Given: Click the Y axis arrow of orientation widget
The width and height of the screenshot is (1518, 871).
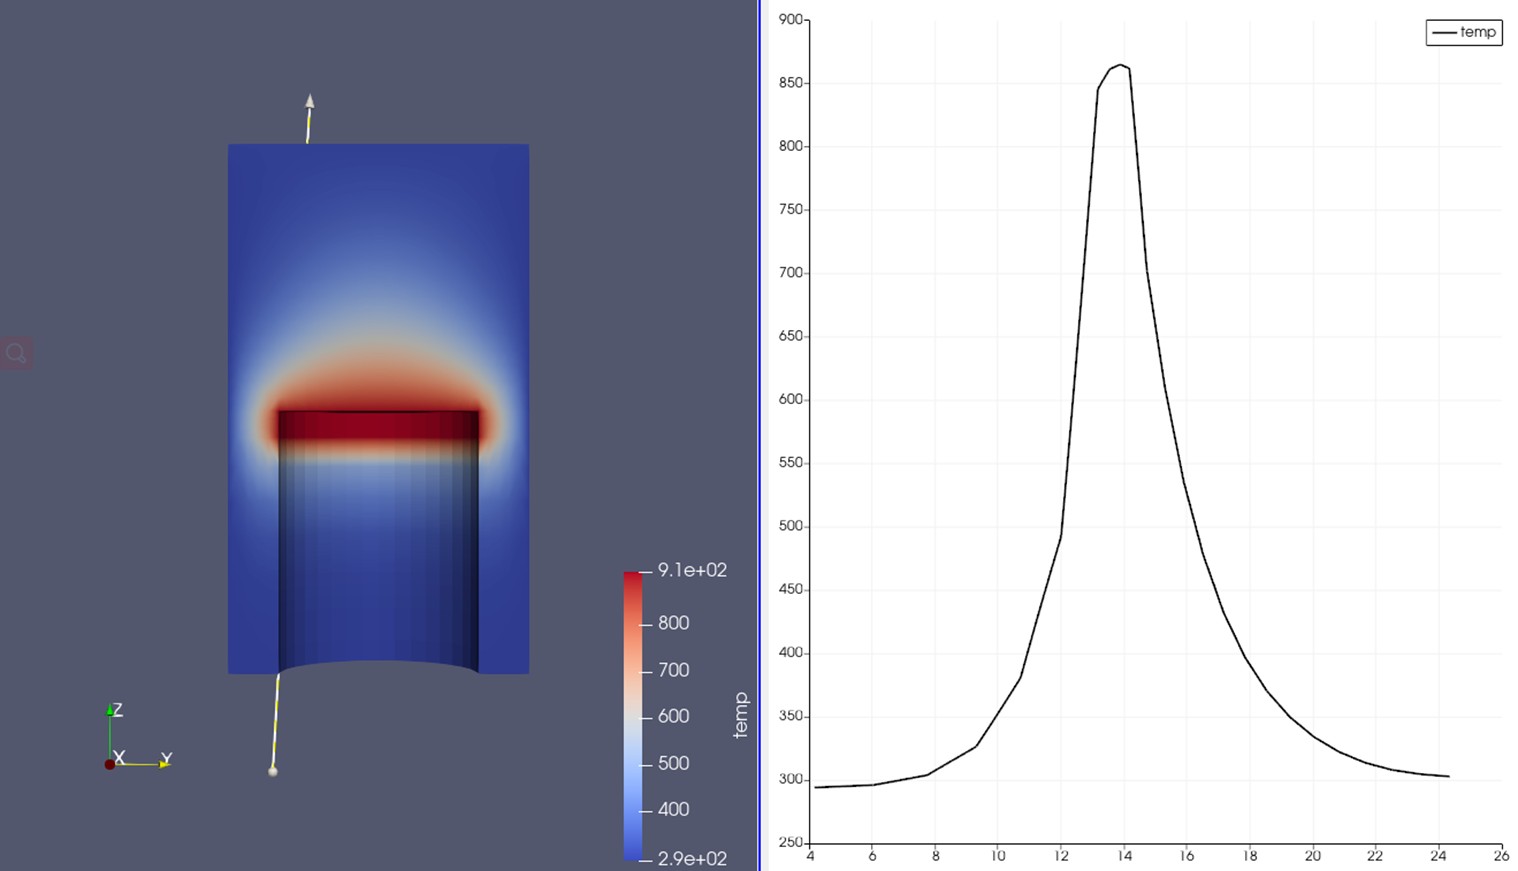Looking at the screenshot, I should click(163, 762).
